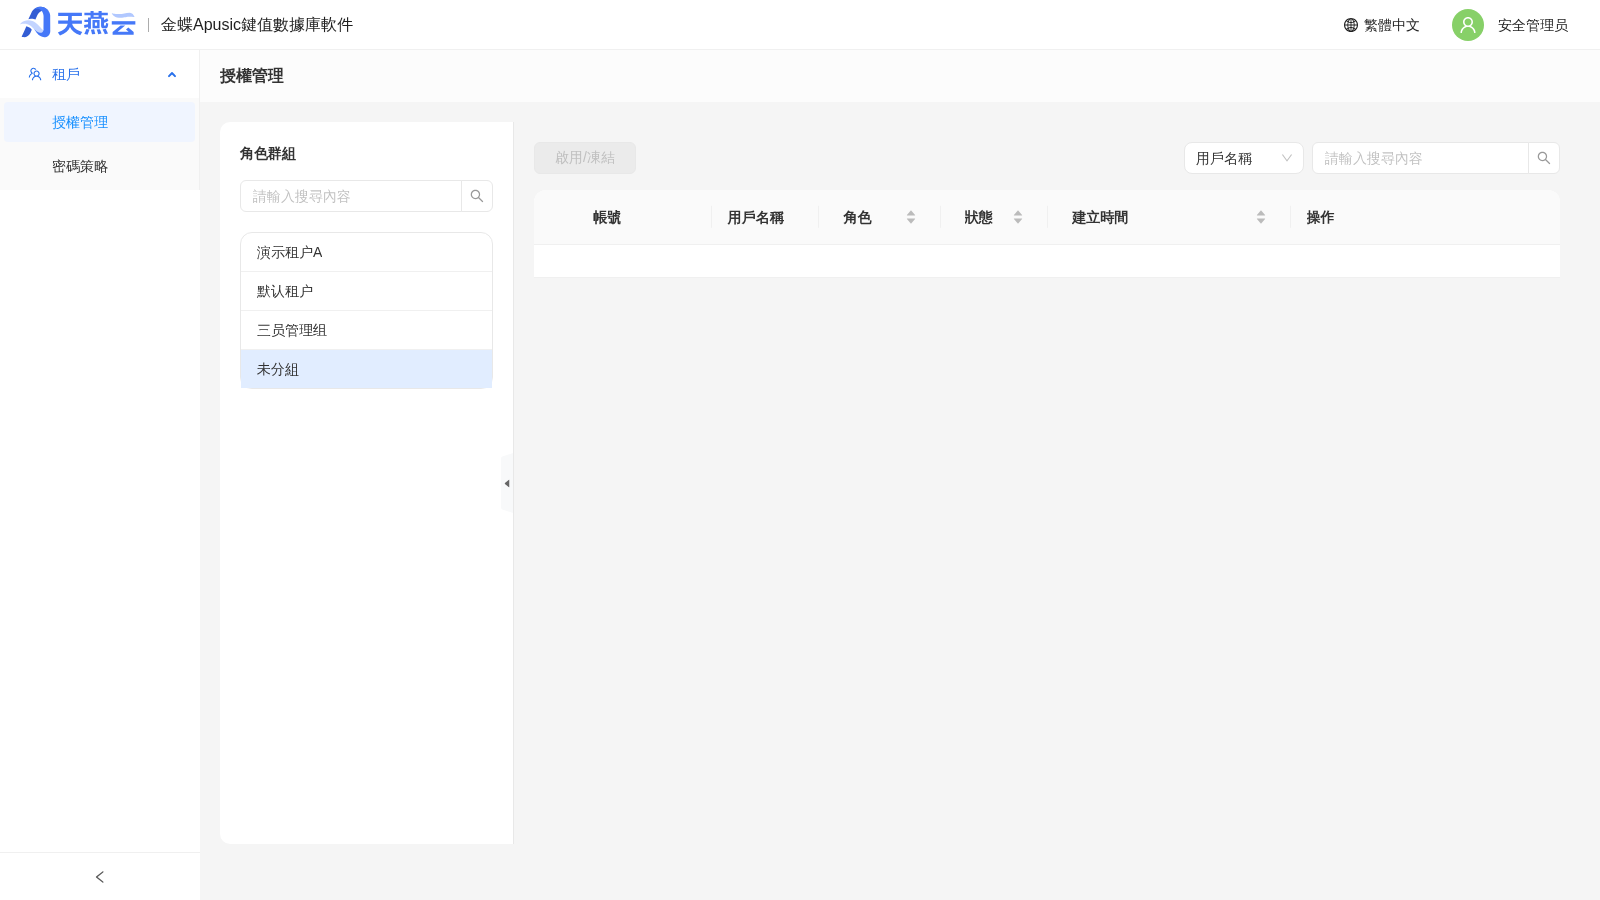
Task: Click the 角色群組 search magnifier icon
Action: 477,196
